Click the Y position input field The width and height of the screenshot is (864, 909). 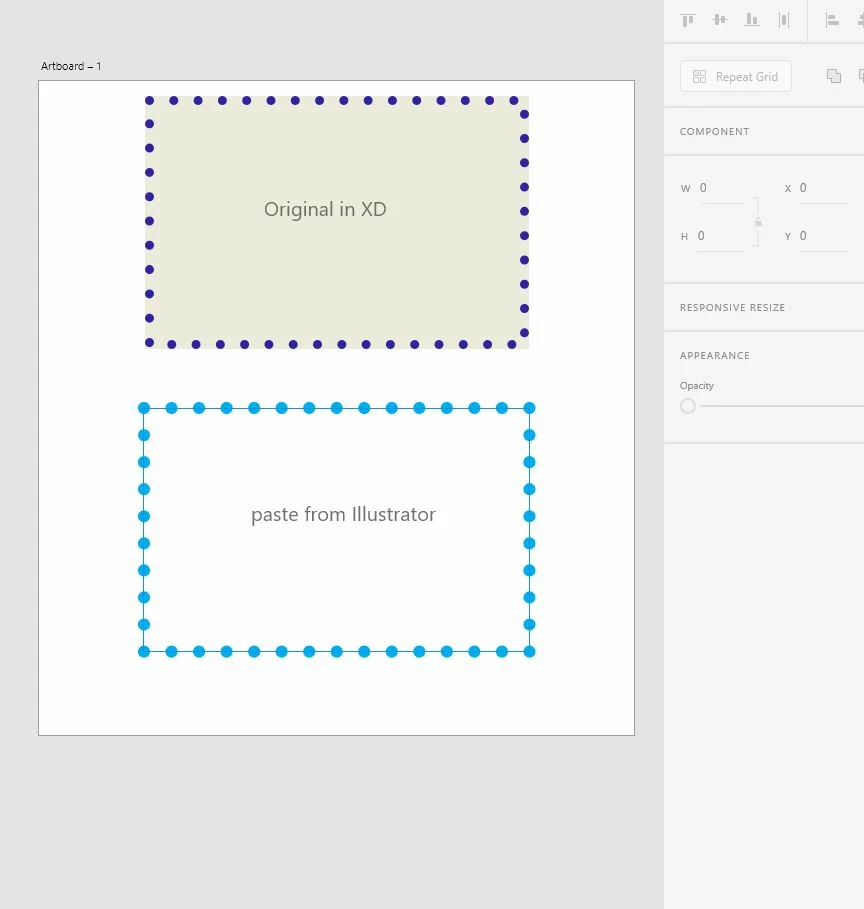tap(822, 237)
